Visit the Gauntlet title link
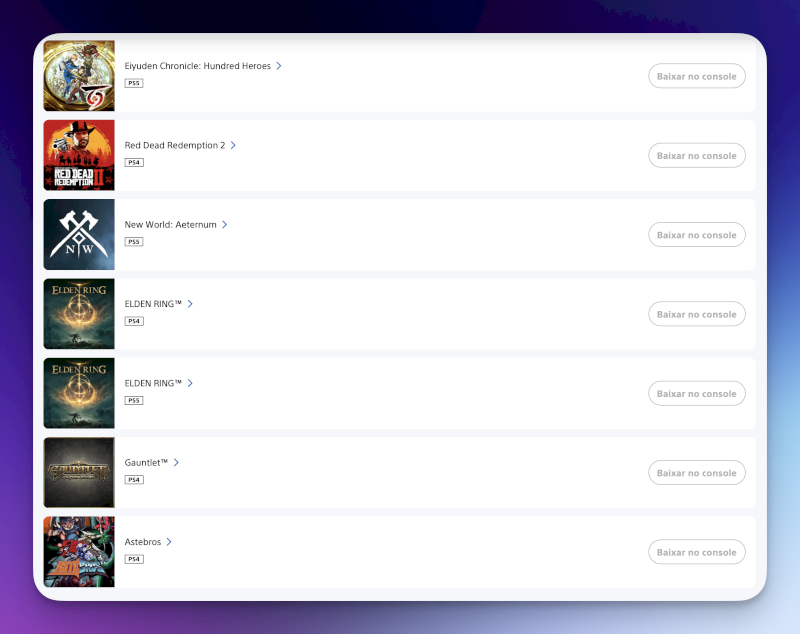The height and width of the screenshot is (634, 800). (x=146, y=463)
